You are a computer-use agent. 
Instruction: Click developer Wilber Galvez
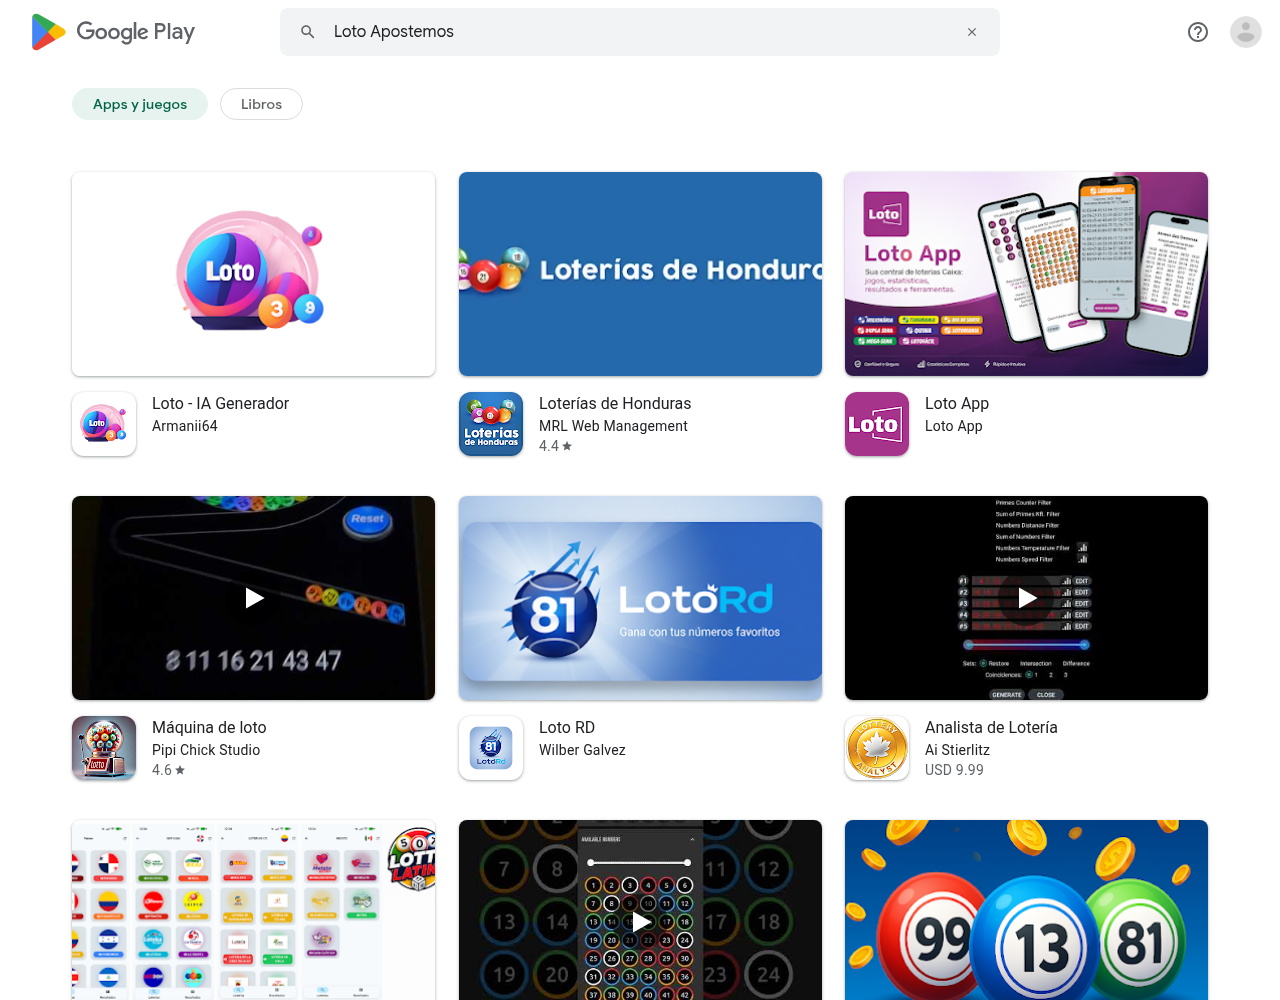[582, 750]
